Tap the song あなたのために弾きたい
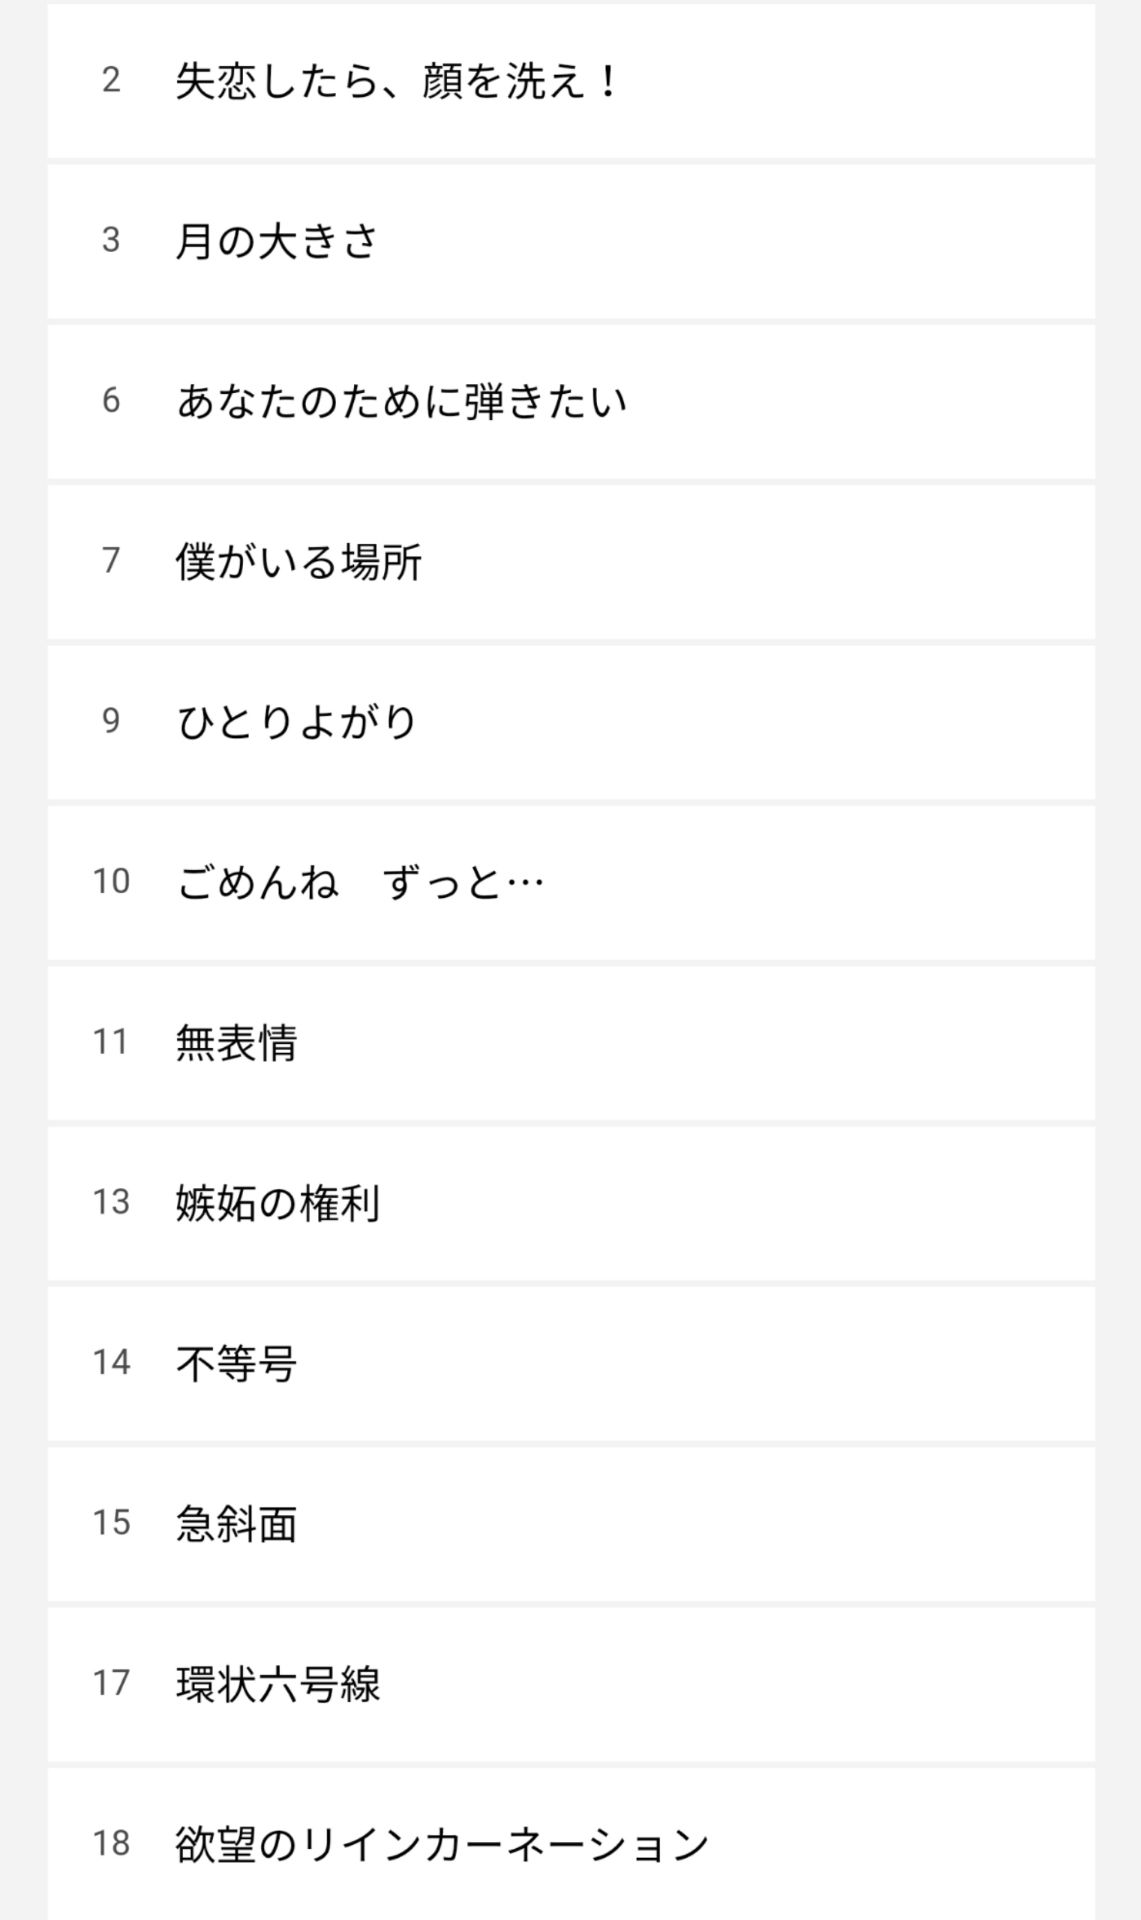 point(402,401)
